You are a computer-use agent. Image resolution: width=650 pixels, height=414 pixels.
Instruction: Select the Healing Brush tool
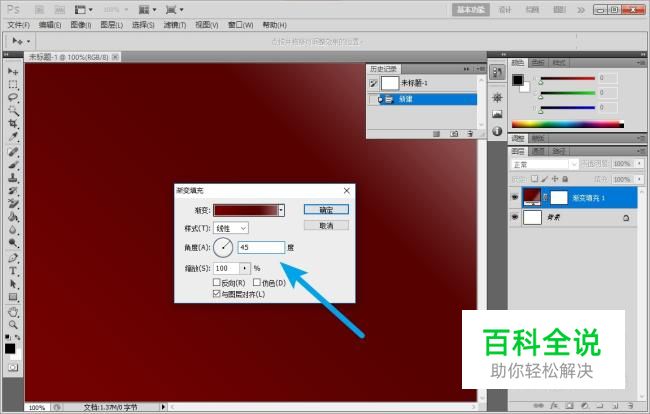pos(13,152)
